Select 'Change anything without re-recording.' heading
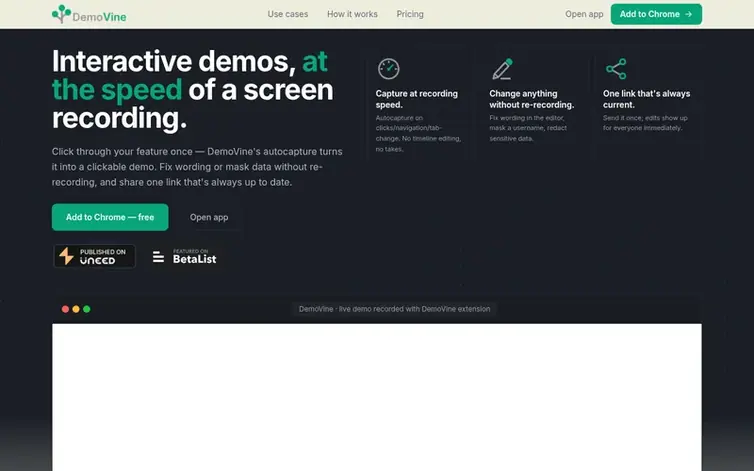The image size is (754, 471). 531,99
